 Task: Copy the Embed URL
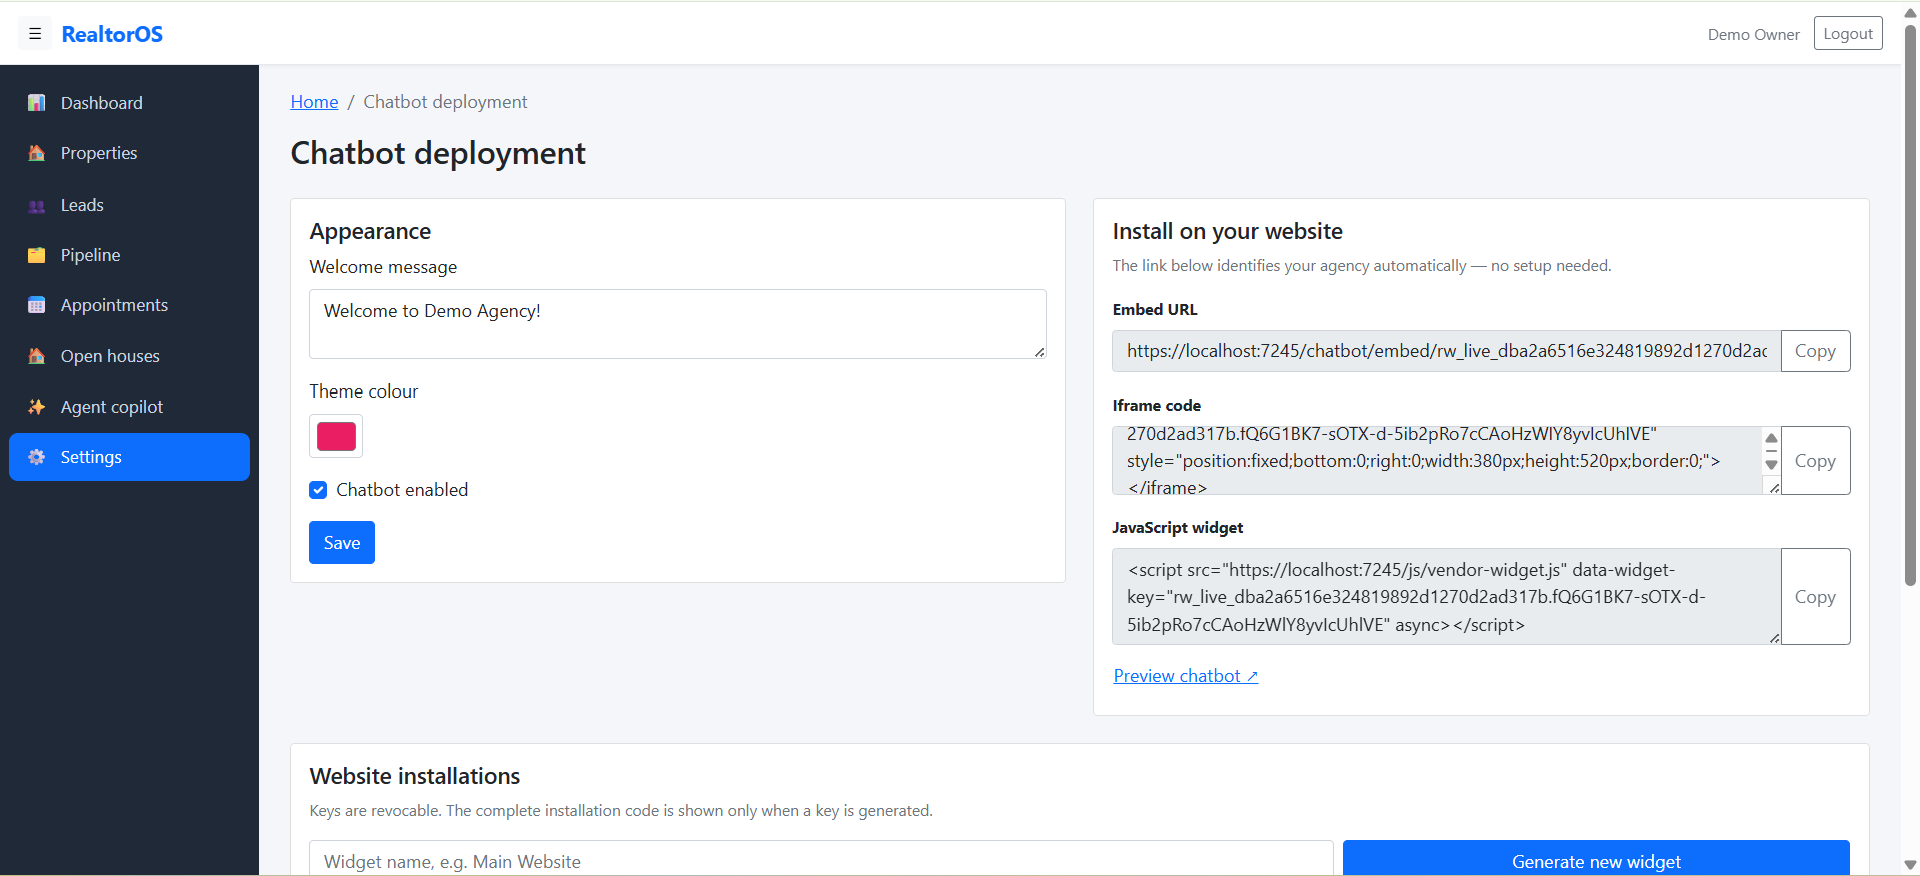1815,351
